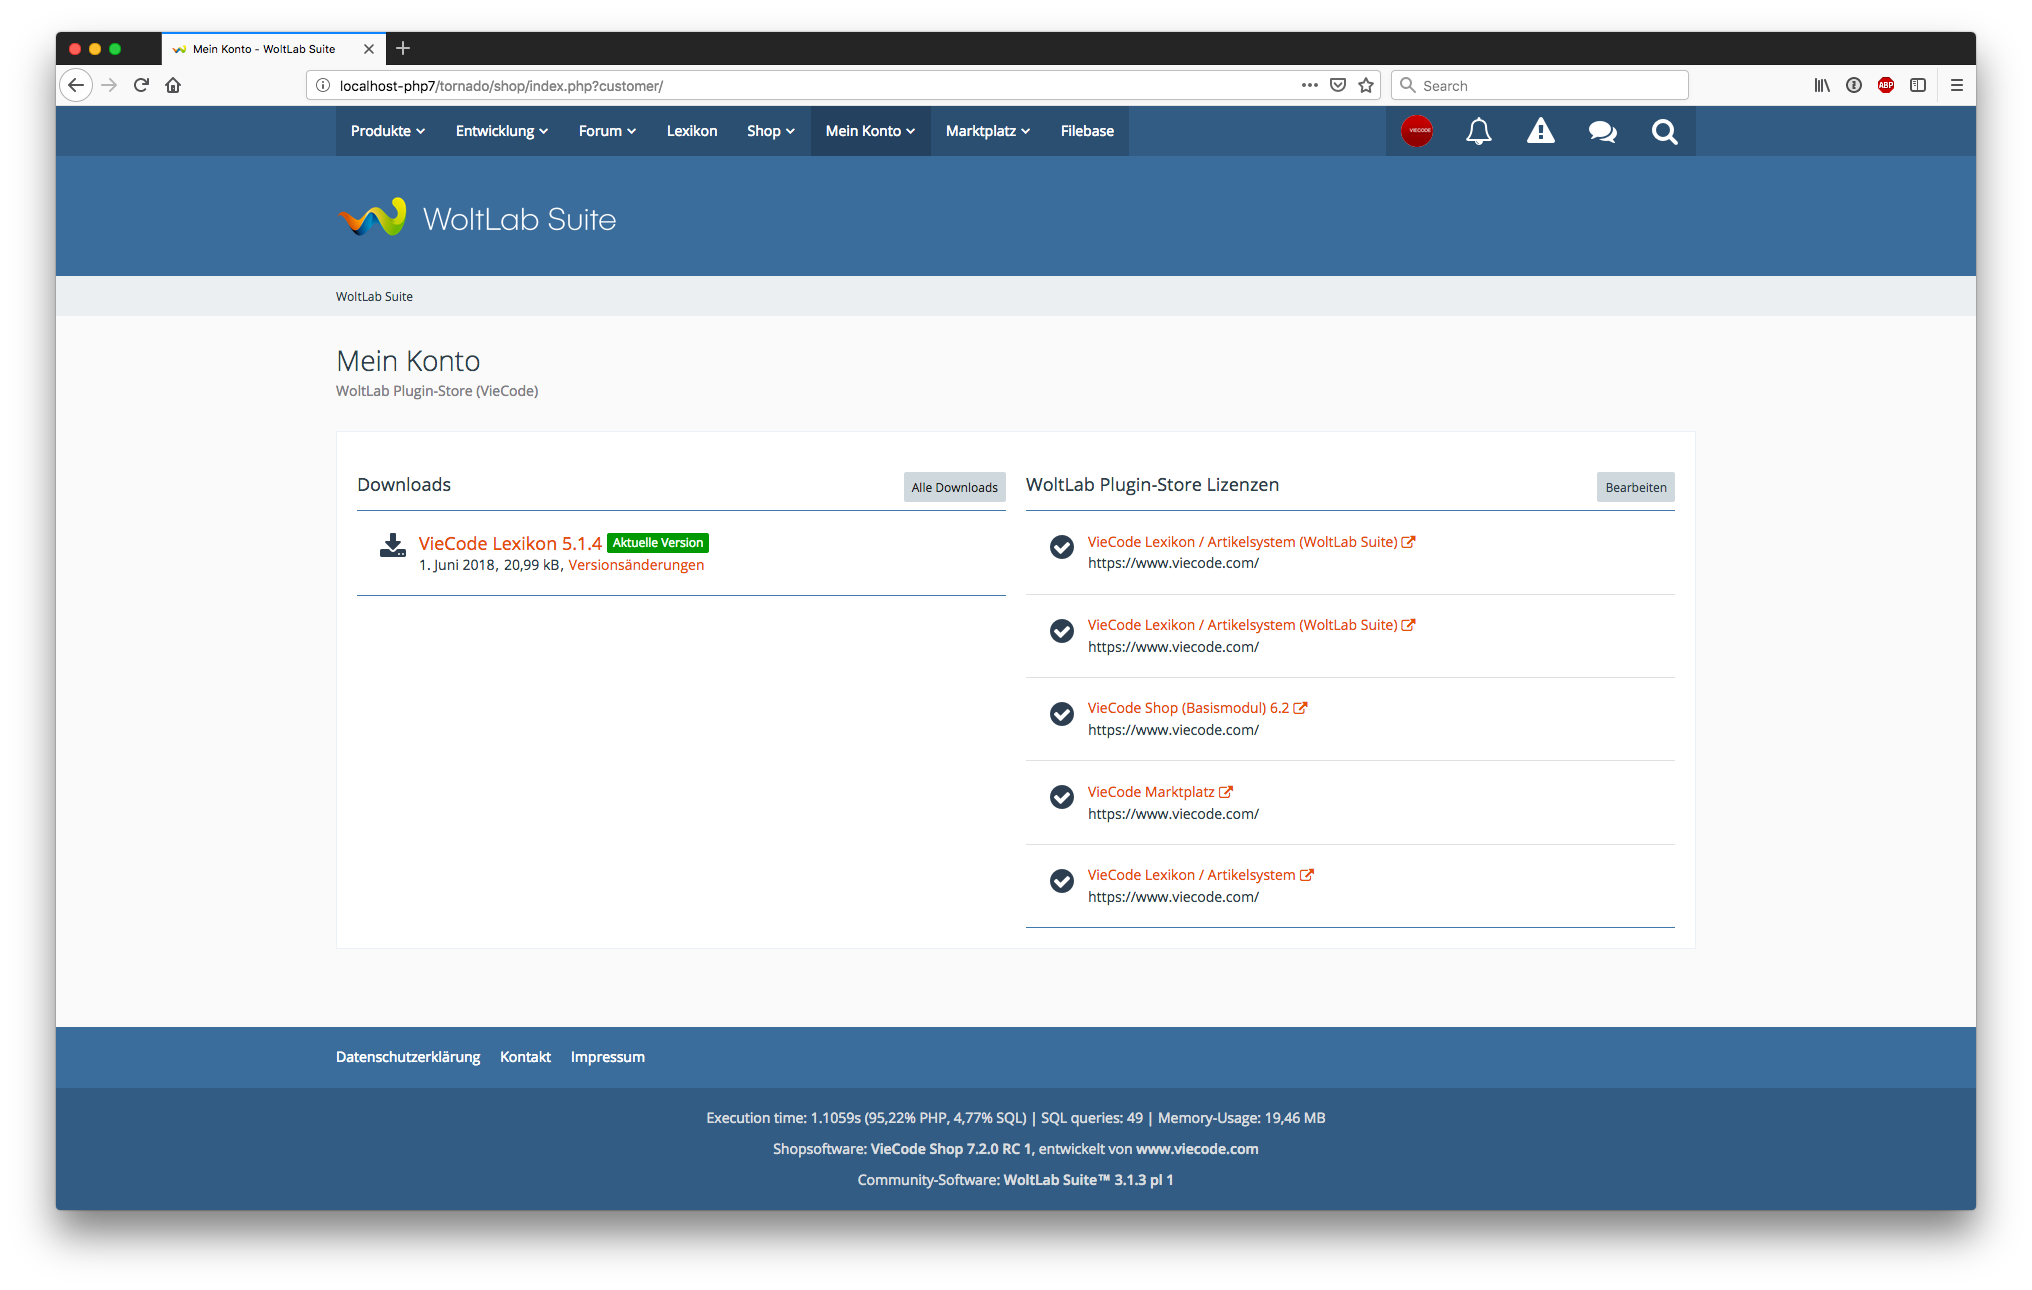Click the download icon for VieCode Lexikon
The height and width of the screenshot is (1290, 2032).
tap(392, 545)
